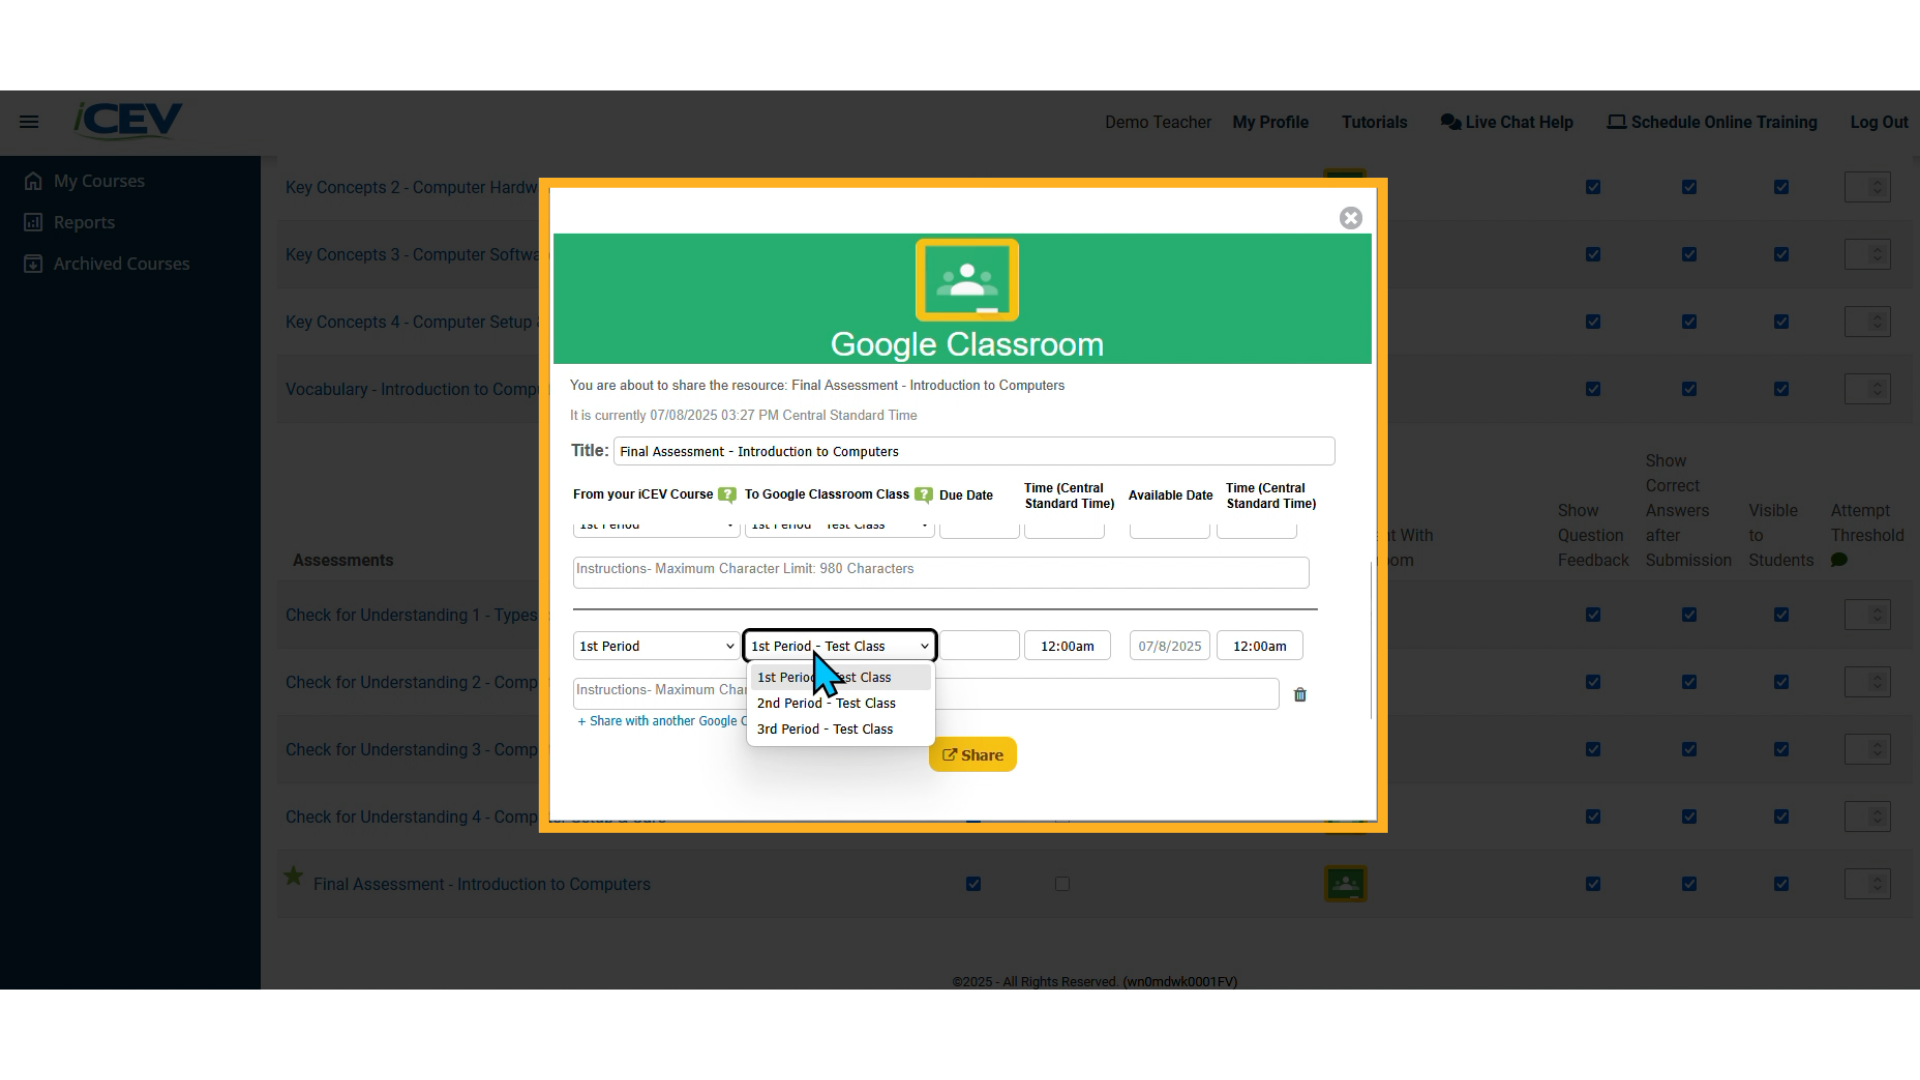Viewport: 1920px width, 1080px height.
Task: Toggle Visible to Students for Check for Understanding 1
Action: pyautogui.click(x=1781, y=615)
